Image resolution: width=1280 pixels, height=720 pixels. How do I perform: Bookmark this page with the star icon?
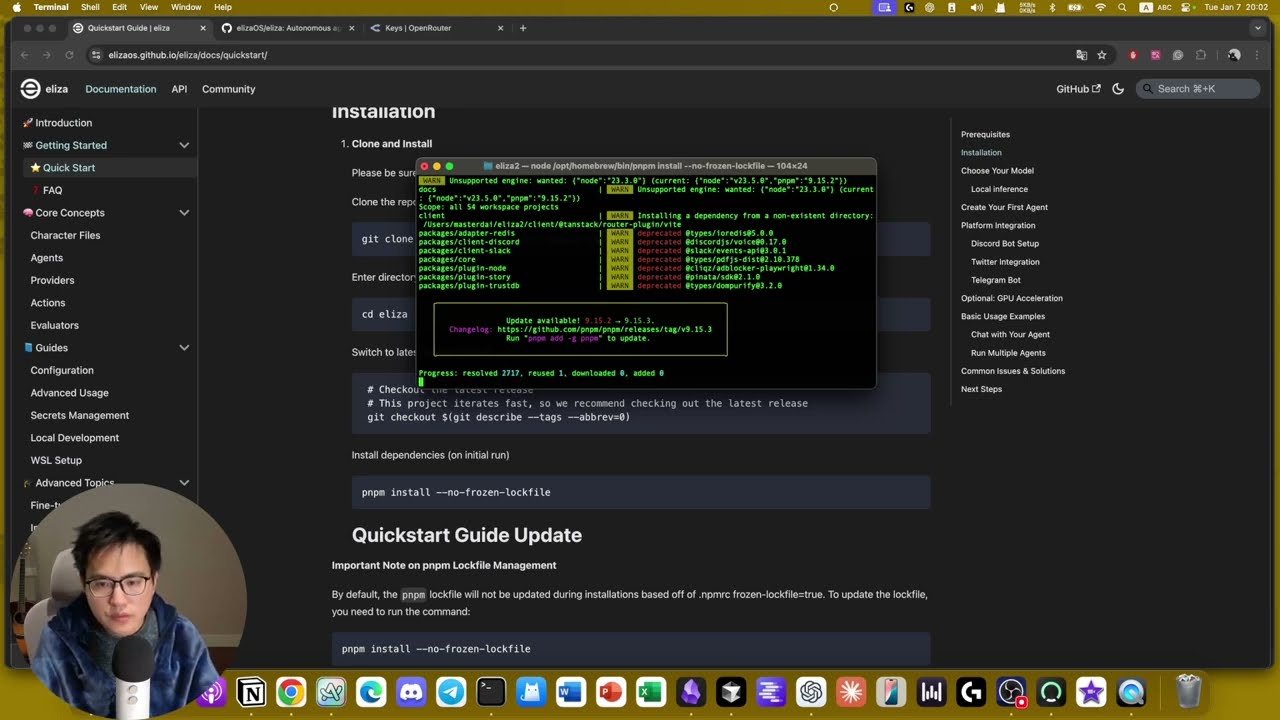pyautogui.click(x=1102, y=55)
